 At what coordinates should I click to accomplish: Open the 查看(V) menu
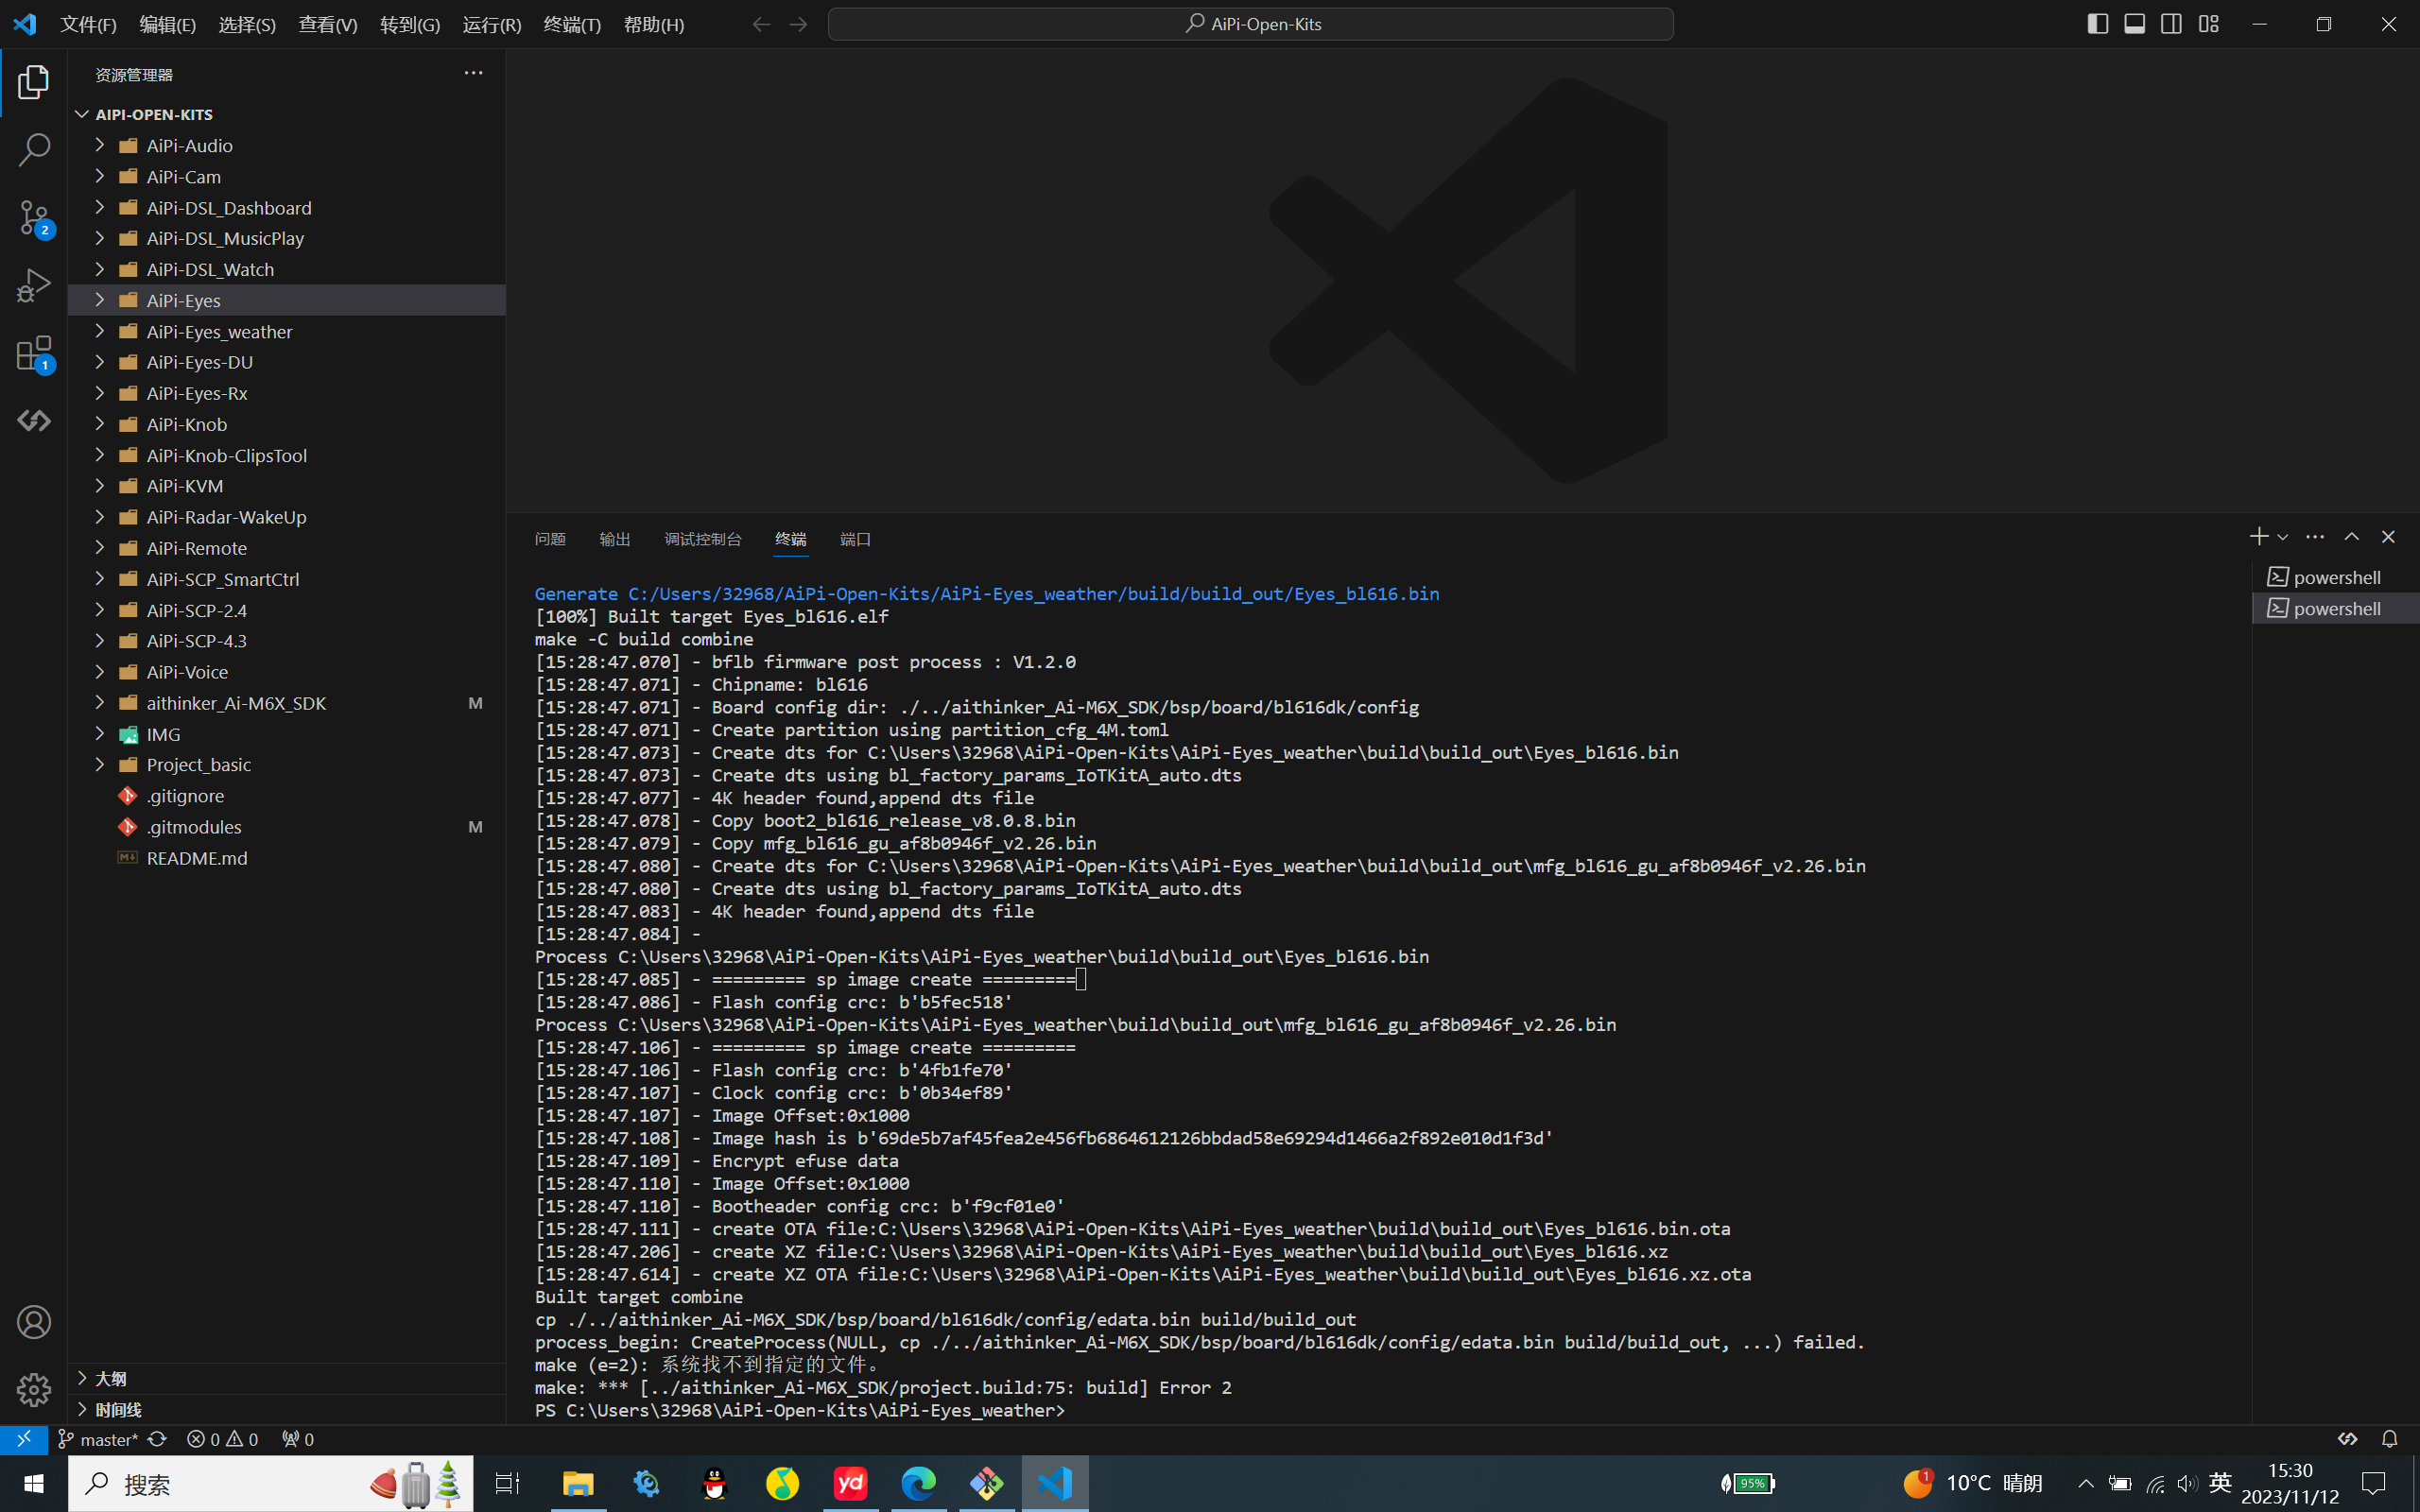(x=328, y=24)
